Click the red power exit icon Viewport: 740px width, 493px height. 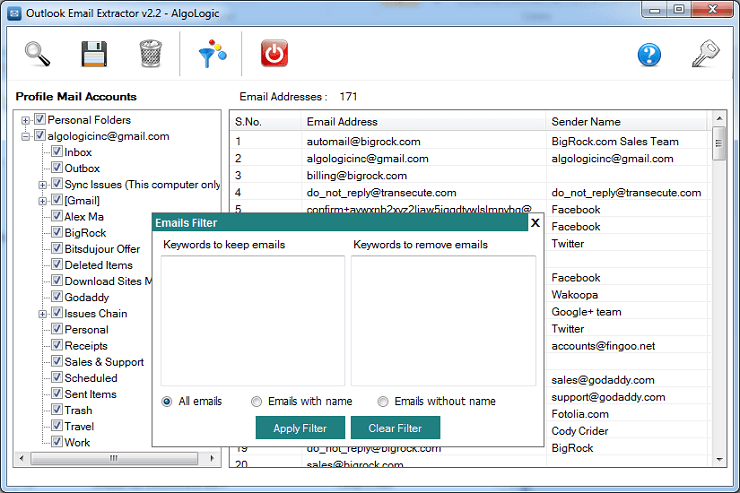click(x=274, y=53)
